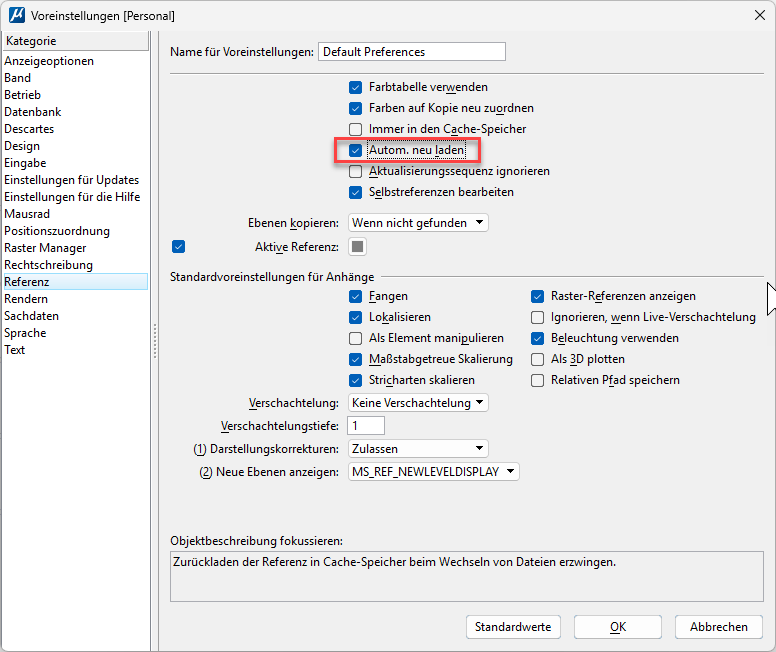Toggle Fangen checkbox
This screenshot has height=652, width=776.
(x=355, y=297)
